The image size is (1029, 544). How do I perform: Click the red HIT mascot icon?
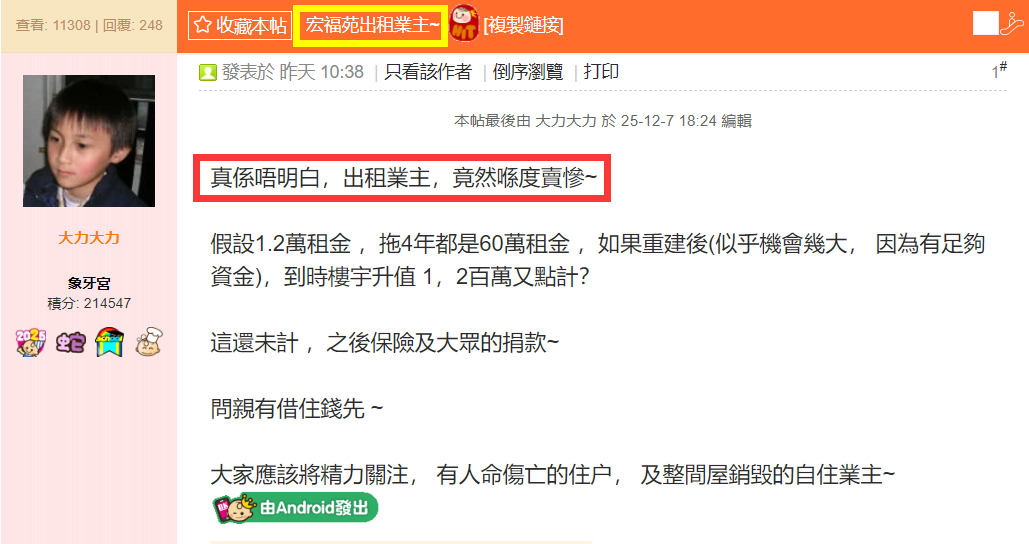464,23
